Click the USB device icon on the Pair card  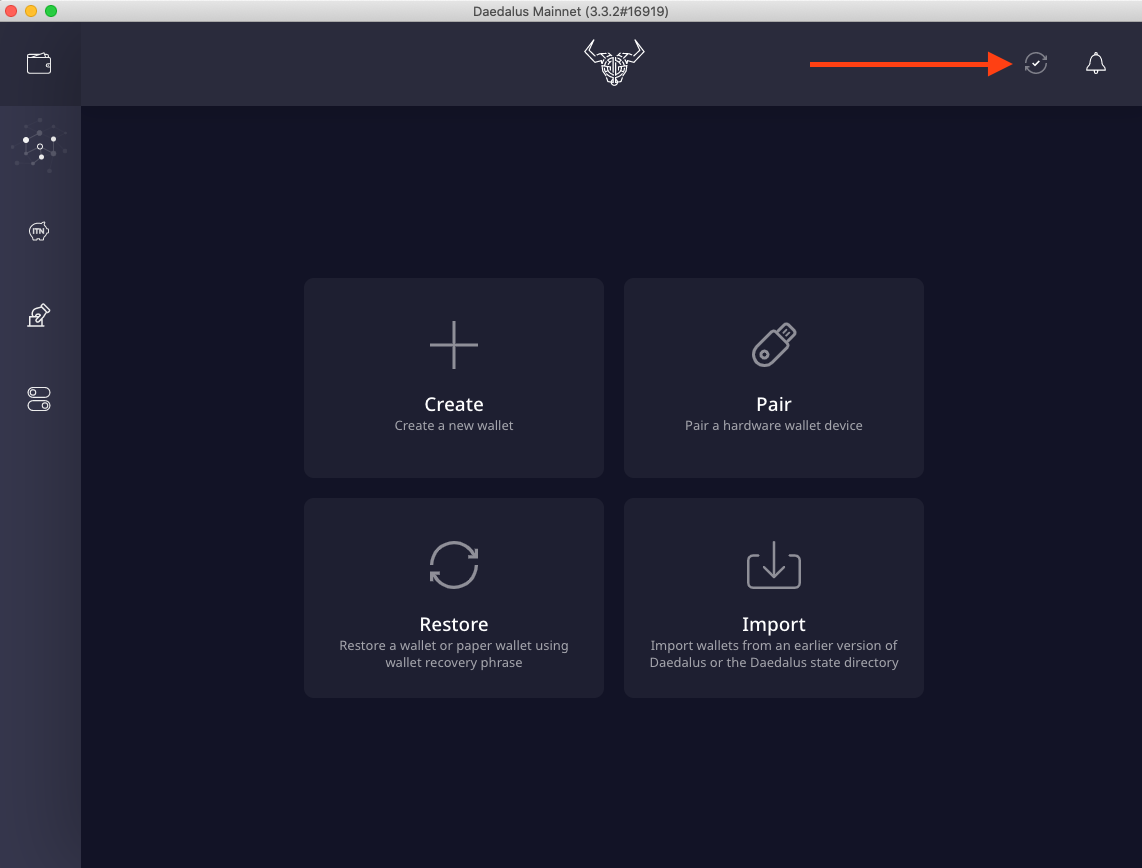point(773,344)
